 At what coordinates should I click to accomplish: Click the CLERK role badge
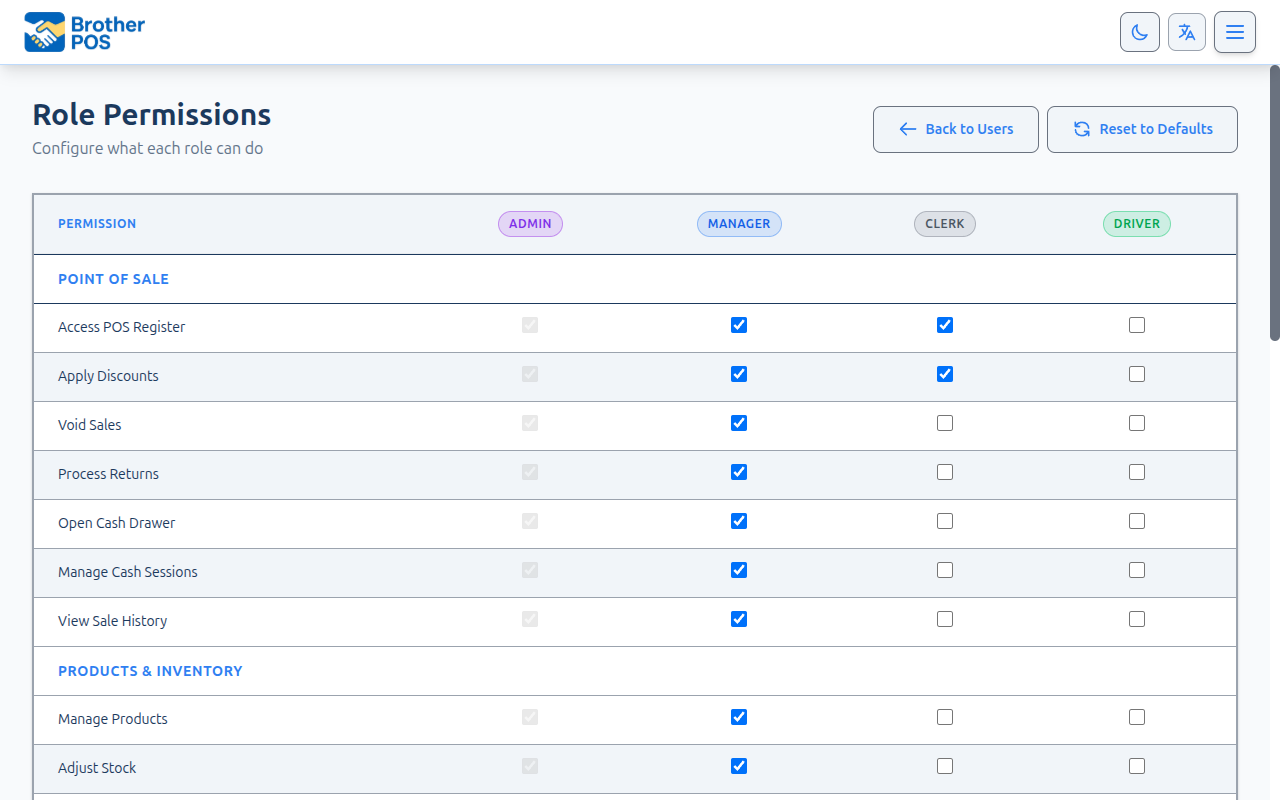944,224
